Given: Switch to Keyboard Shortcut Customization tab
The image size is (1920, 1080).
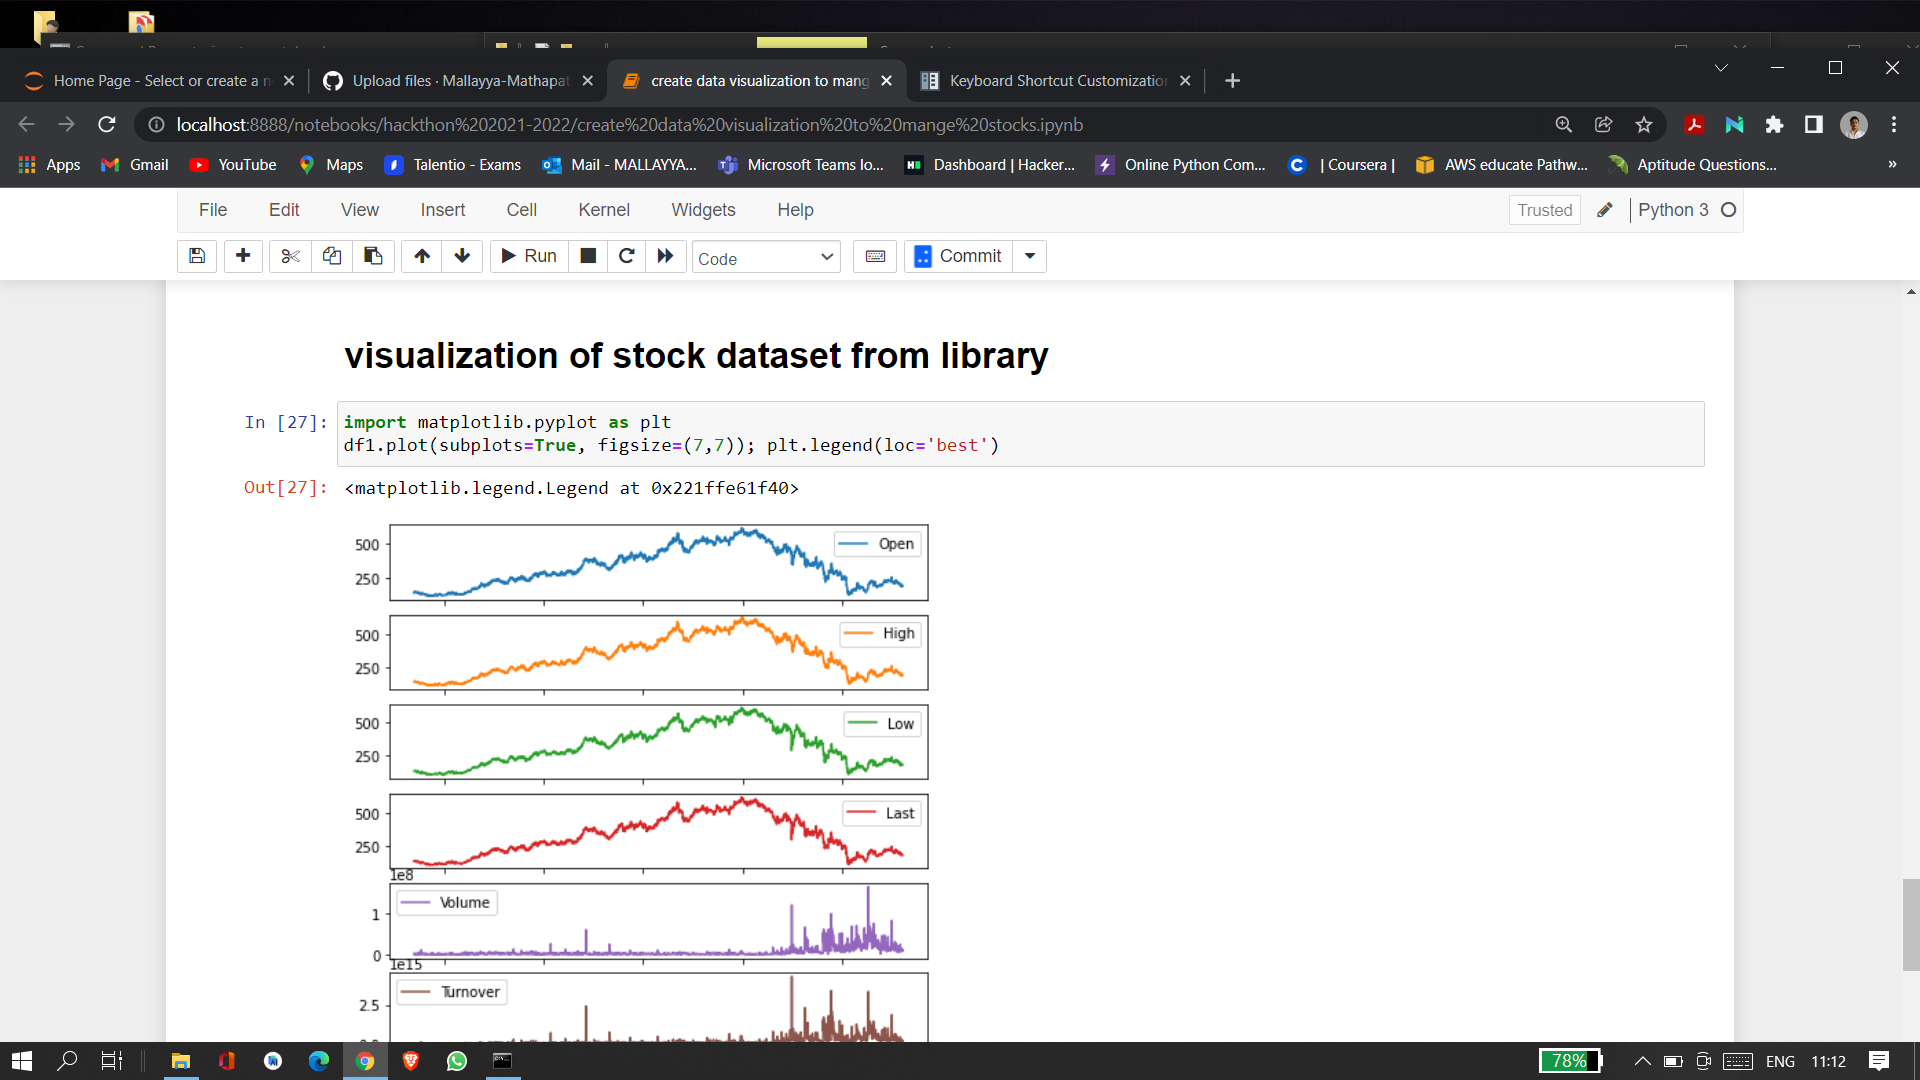Looking at the screenshot, I should coord(1056,81).
